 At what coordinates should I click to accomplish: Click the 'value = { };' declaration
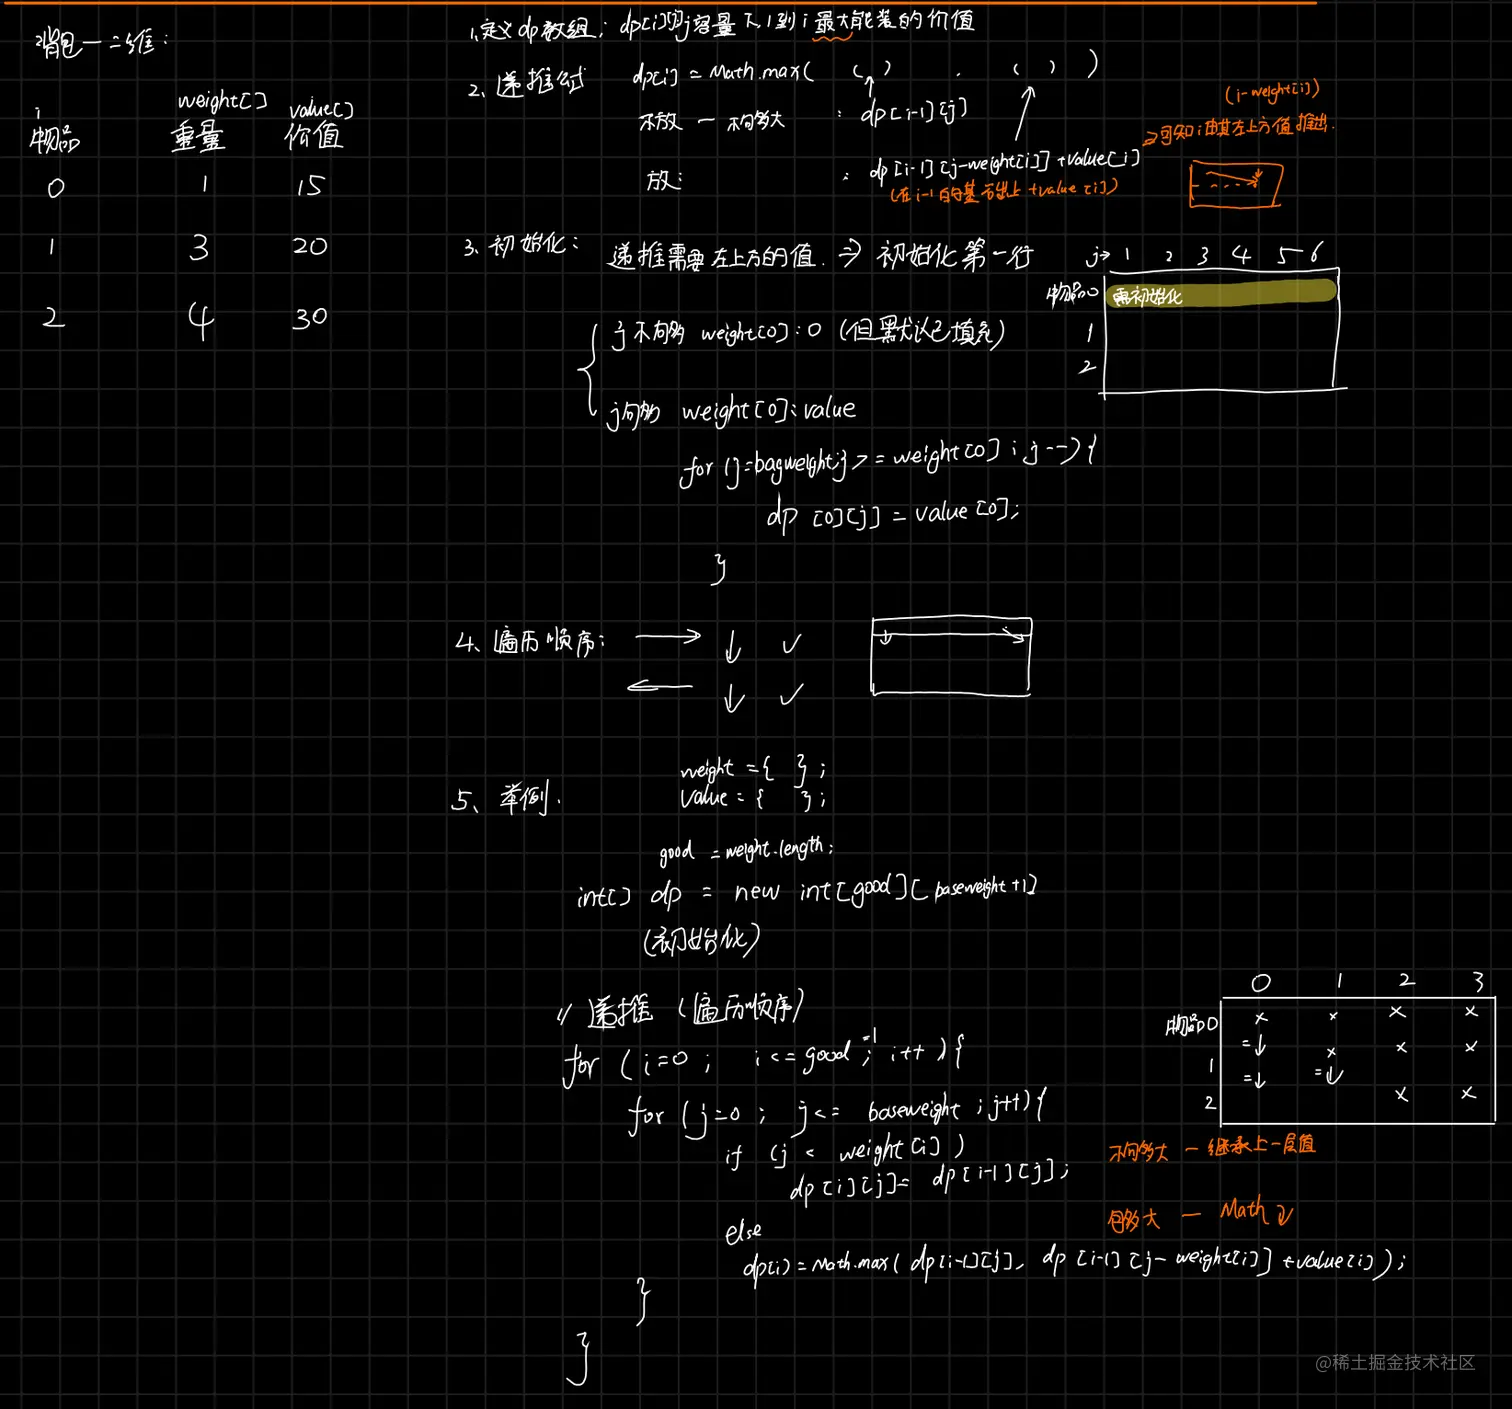[753, 798]
